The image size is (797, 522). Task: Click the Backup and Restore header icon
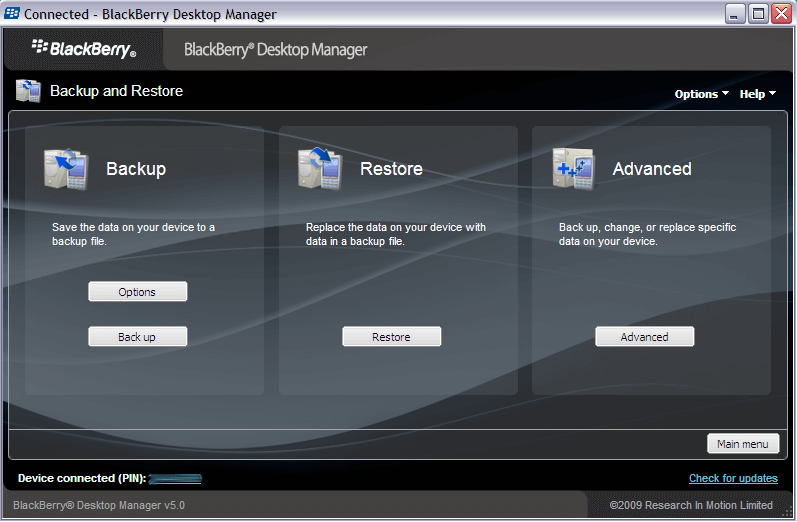(x=28, y=91)
